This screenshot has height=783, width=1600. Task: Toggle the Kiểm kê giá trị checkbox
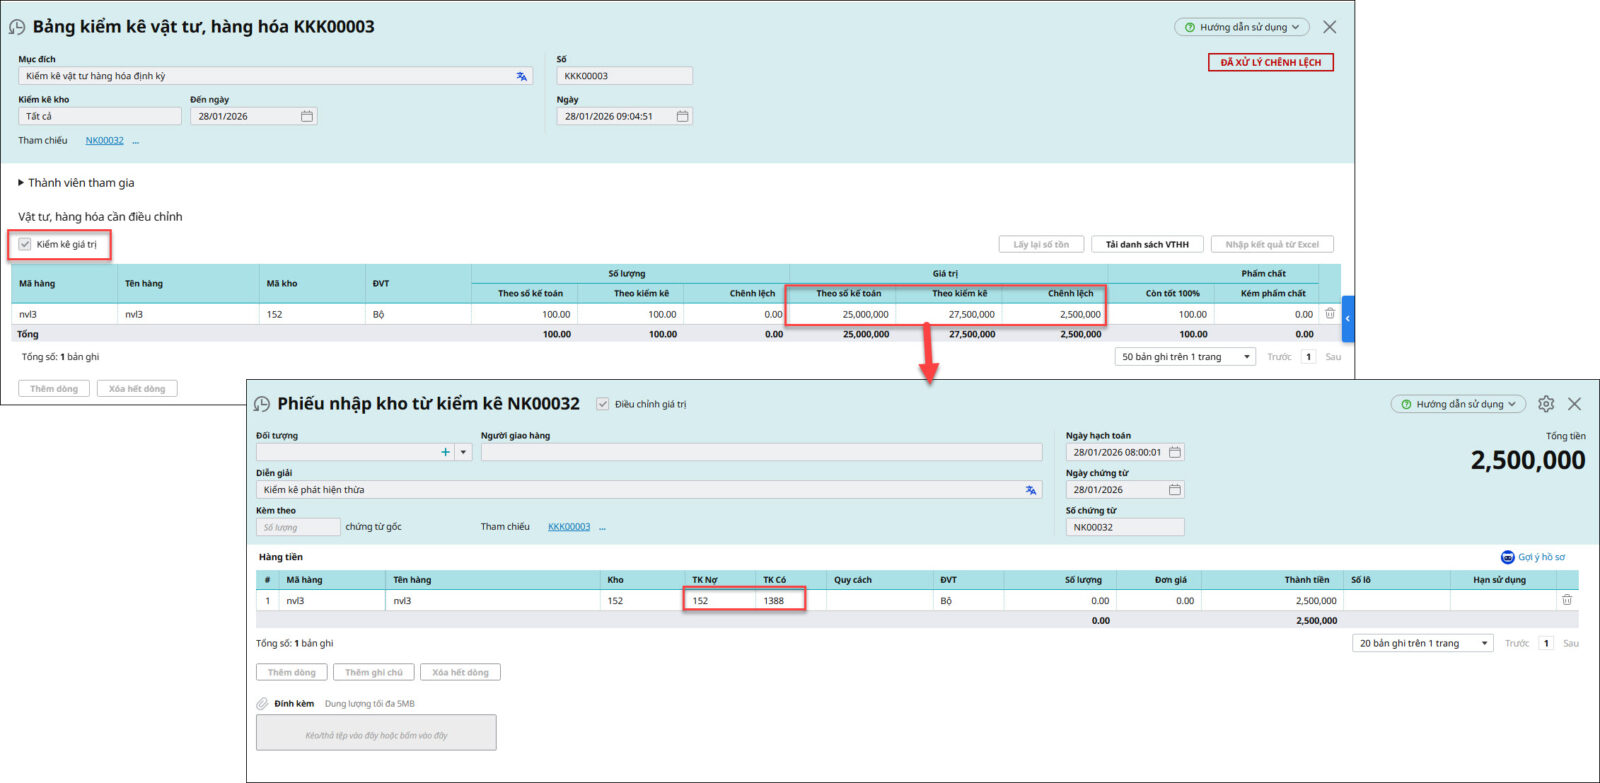26,244
